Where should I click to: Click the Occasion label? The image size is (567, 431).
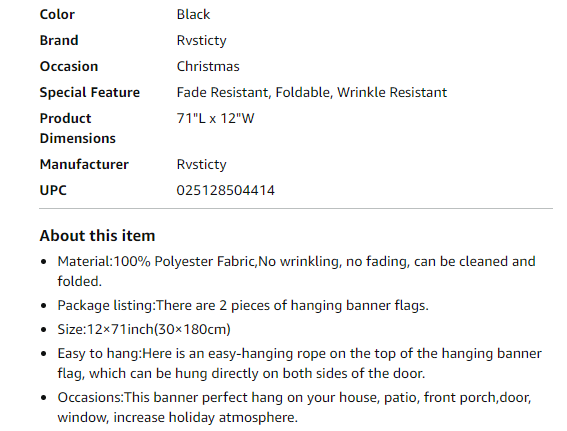click(69, 66)
